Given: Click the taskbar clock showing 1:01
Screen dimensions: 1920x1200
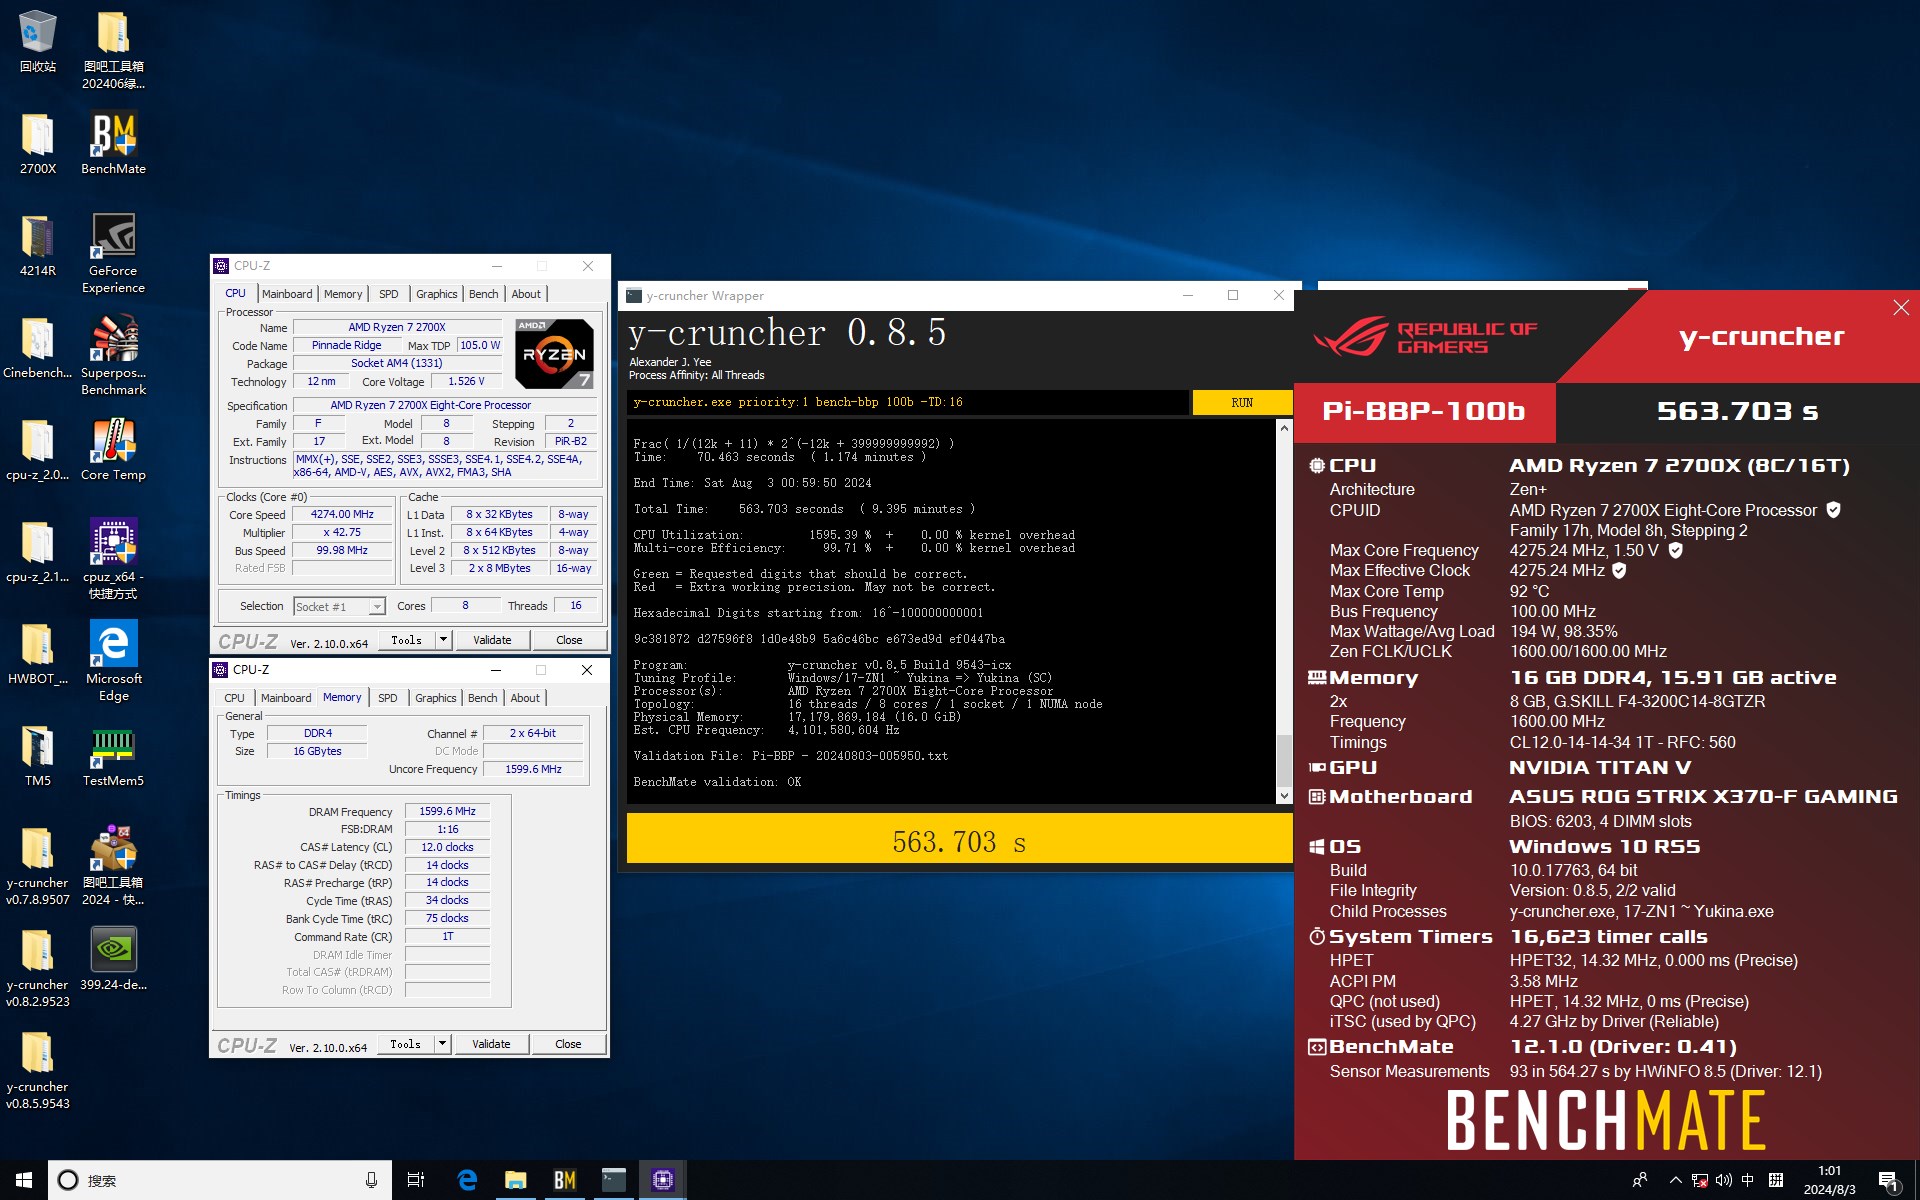Looking at the screenshot, I should (1829, 1180).
